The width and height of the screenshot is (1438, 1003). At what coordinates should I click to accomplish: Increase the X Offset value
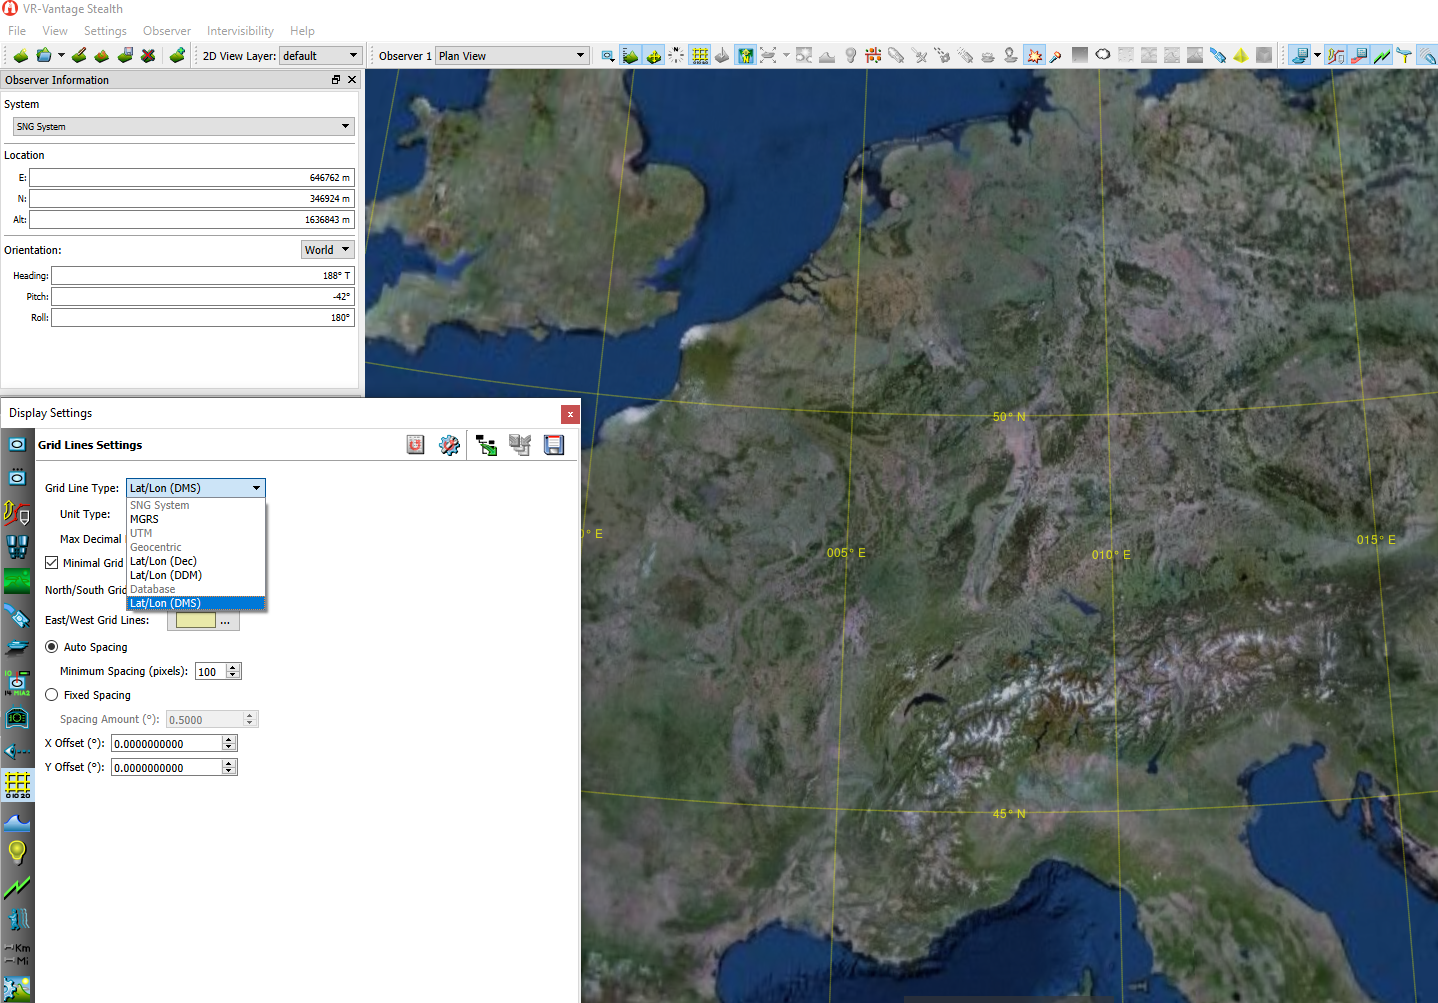pyautogui.click(x=230, y=740)
